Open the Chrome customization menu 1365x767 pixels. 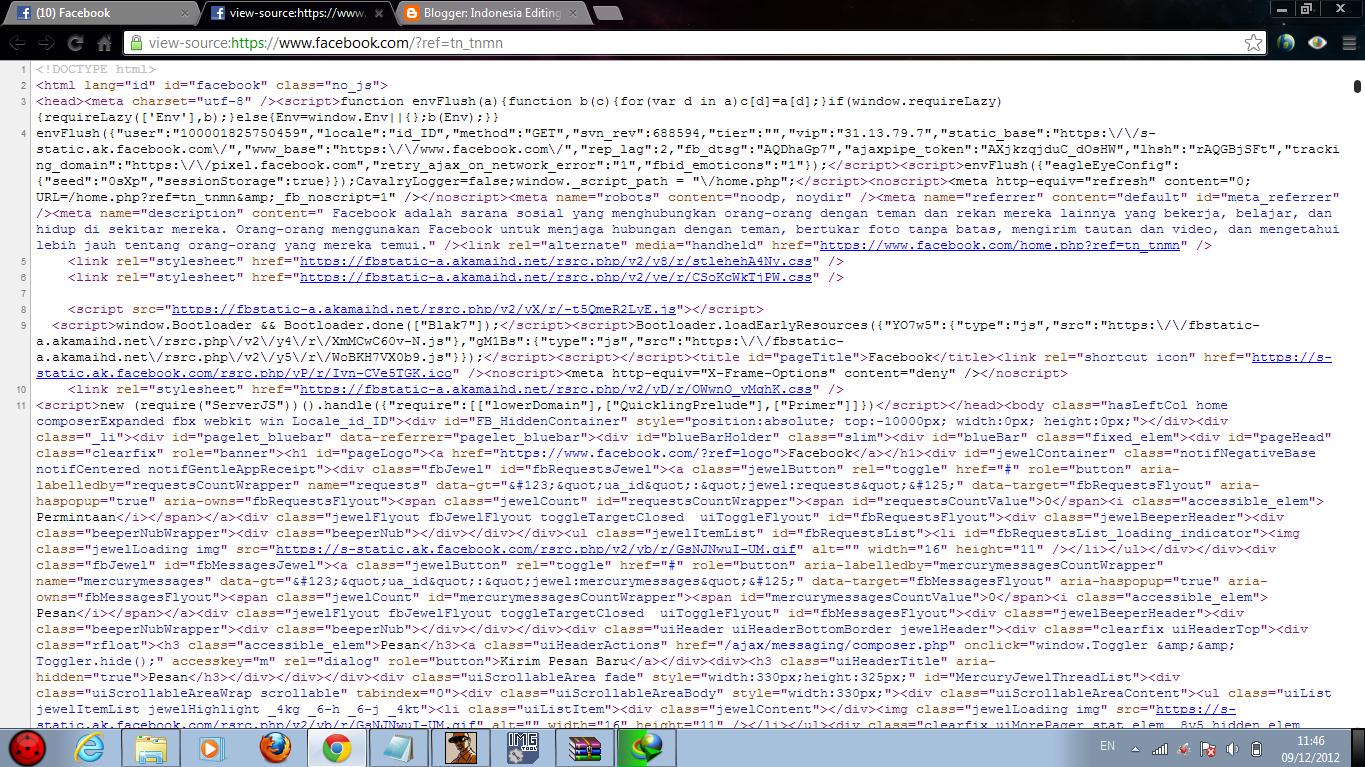(1347, 43)
